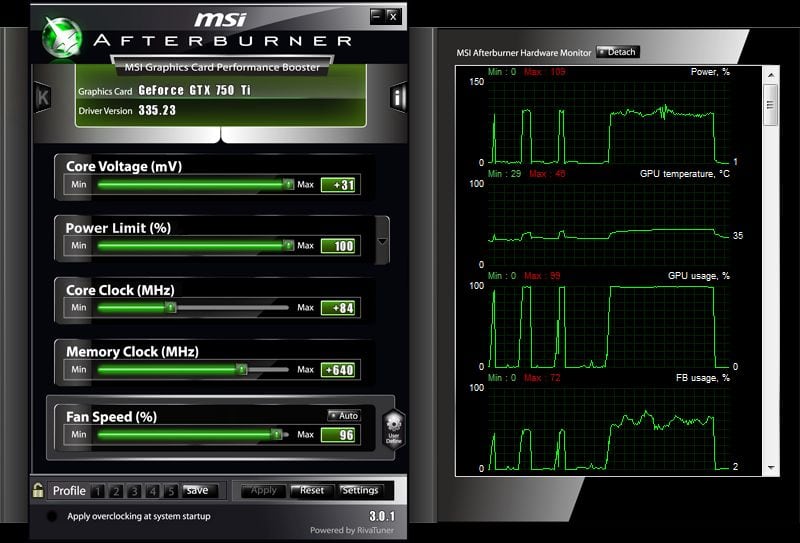Save the current profile

197,490
